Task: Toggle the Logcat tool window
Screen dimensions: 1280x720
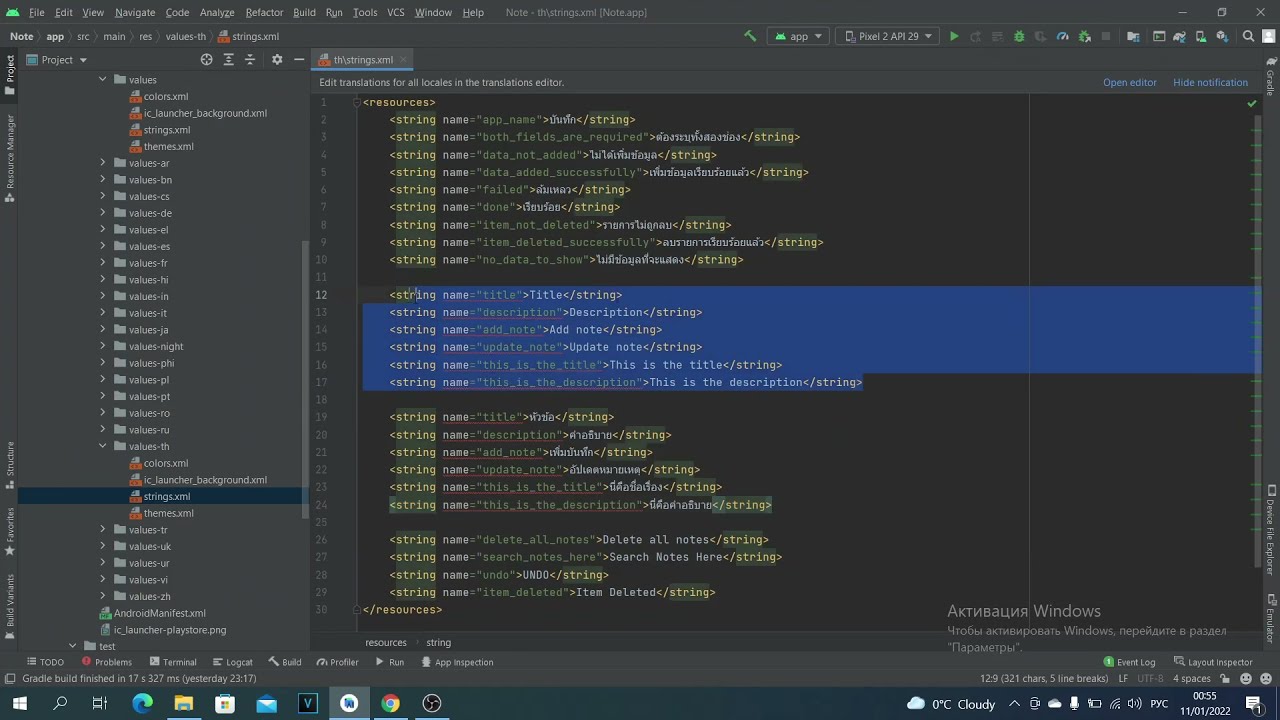Action: [x=232, y=662]
